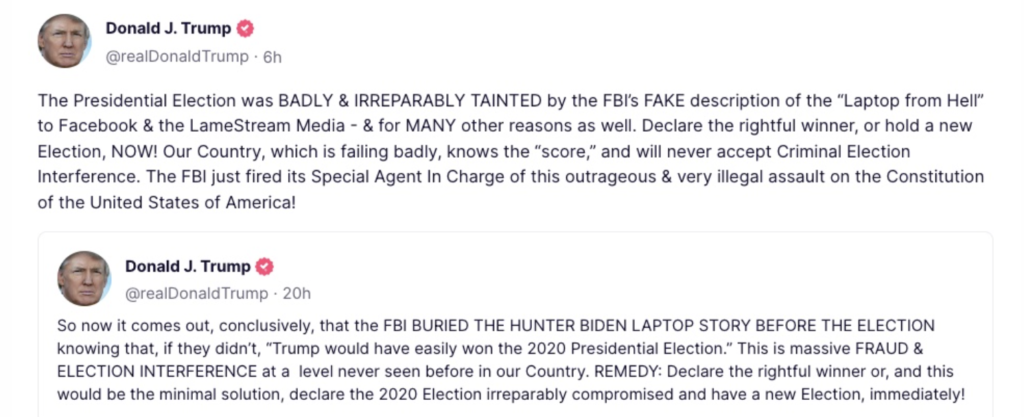Click "ELECTION INTERFERENCE" in the quoted post

[x=157, y=371]
